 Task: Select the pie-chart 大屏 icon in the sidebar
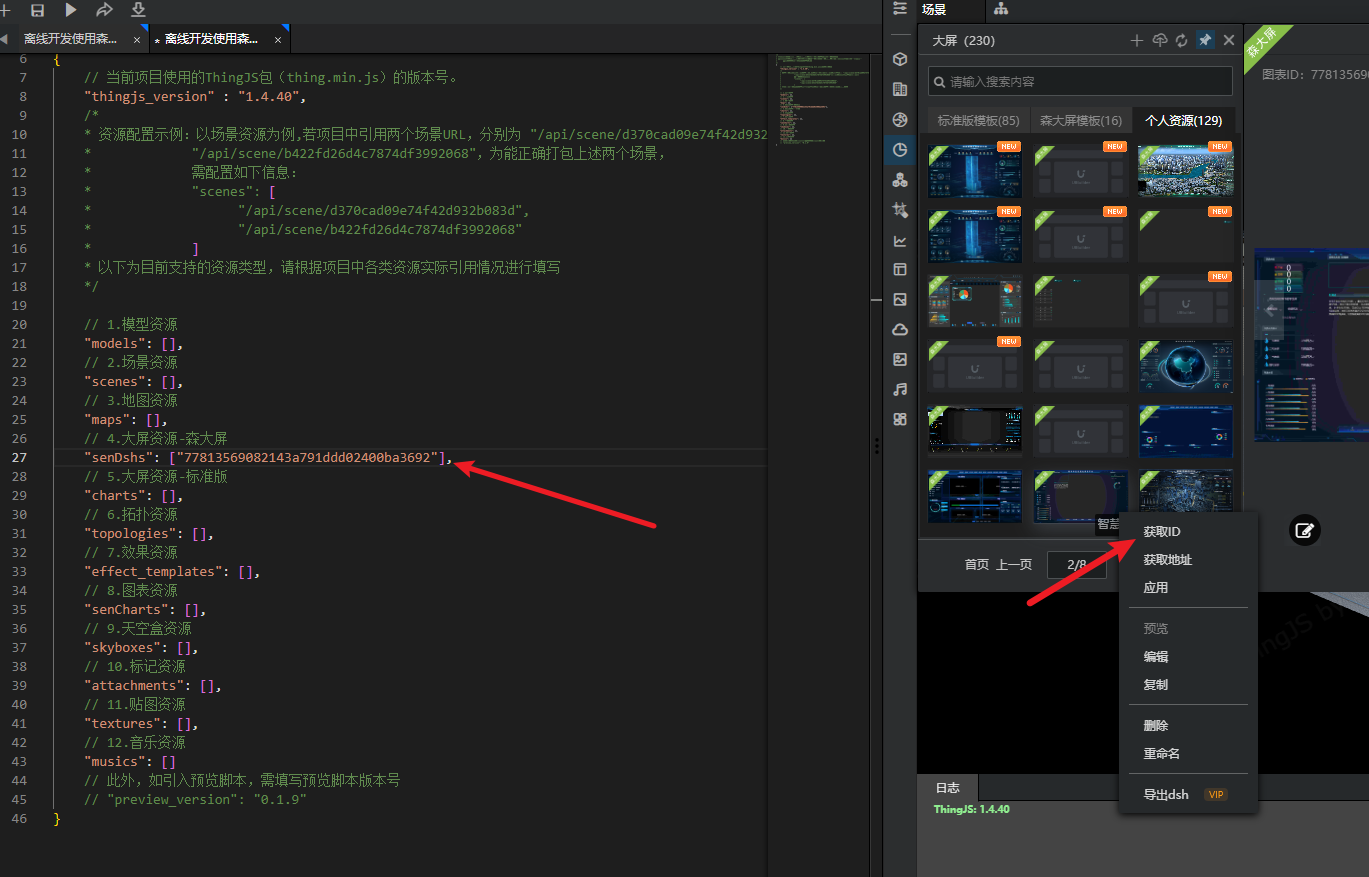tap(900, 150)
